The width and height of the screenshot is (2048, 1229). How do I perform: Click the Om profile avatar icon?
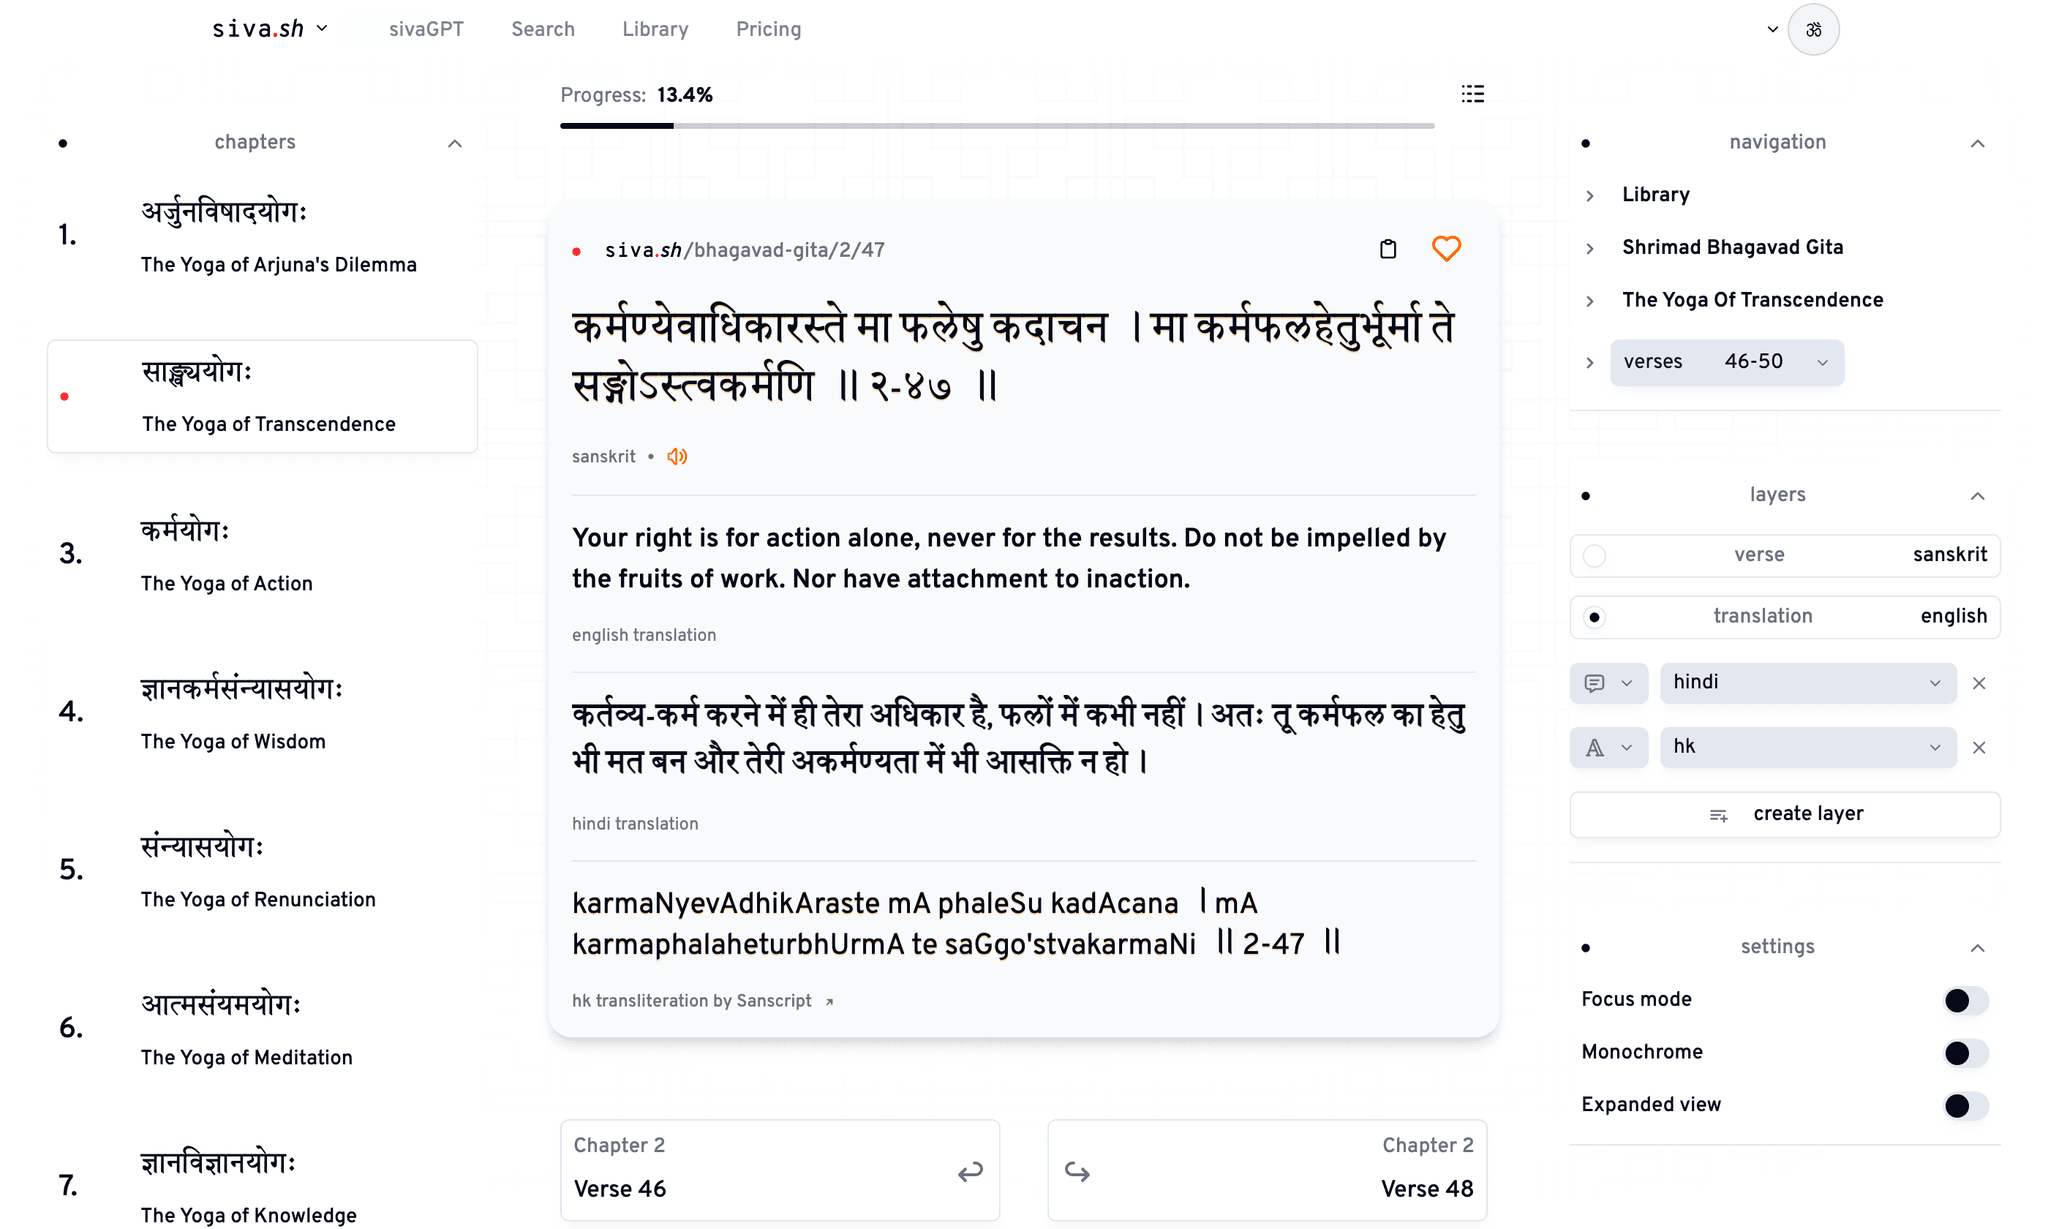[x=1813, y=30]
